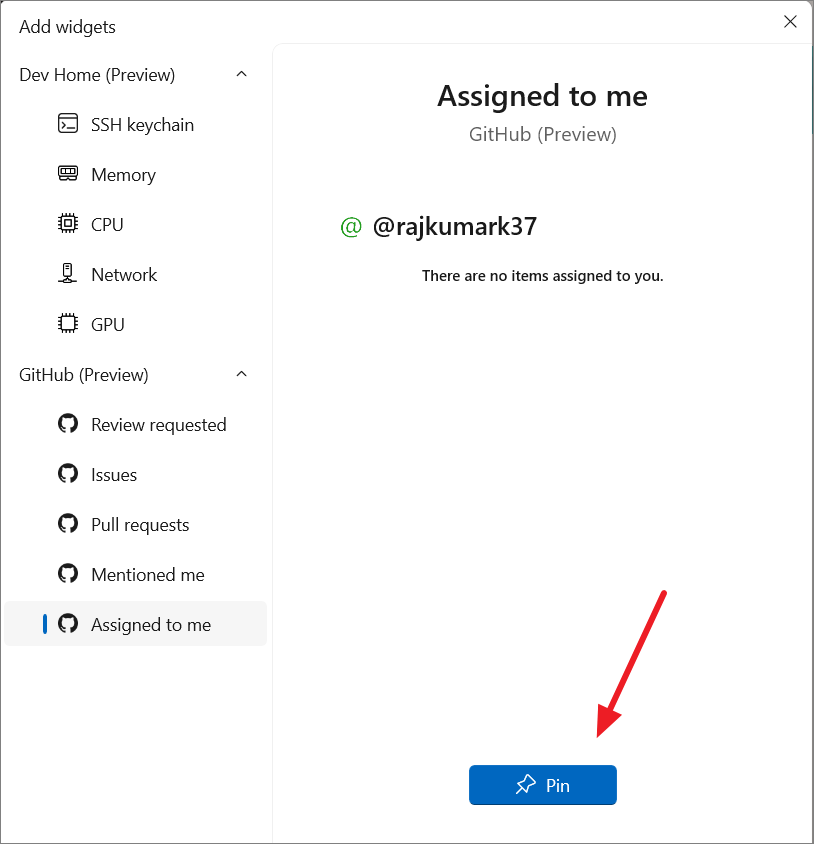
Task: Click the Memory RAM icon
Action: tap(68, 173)
